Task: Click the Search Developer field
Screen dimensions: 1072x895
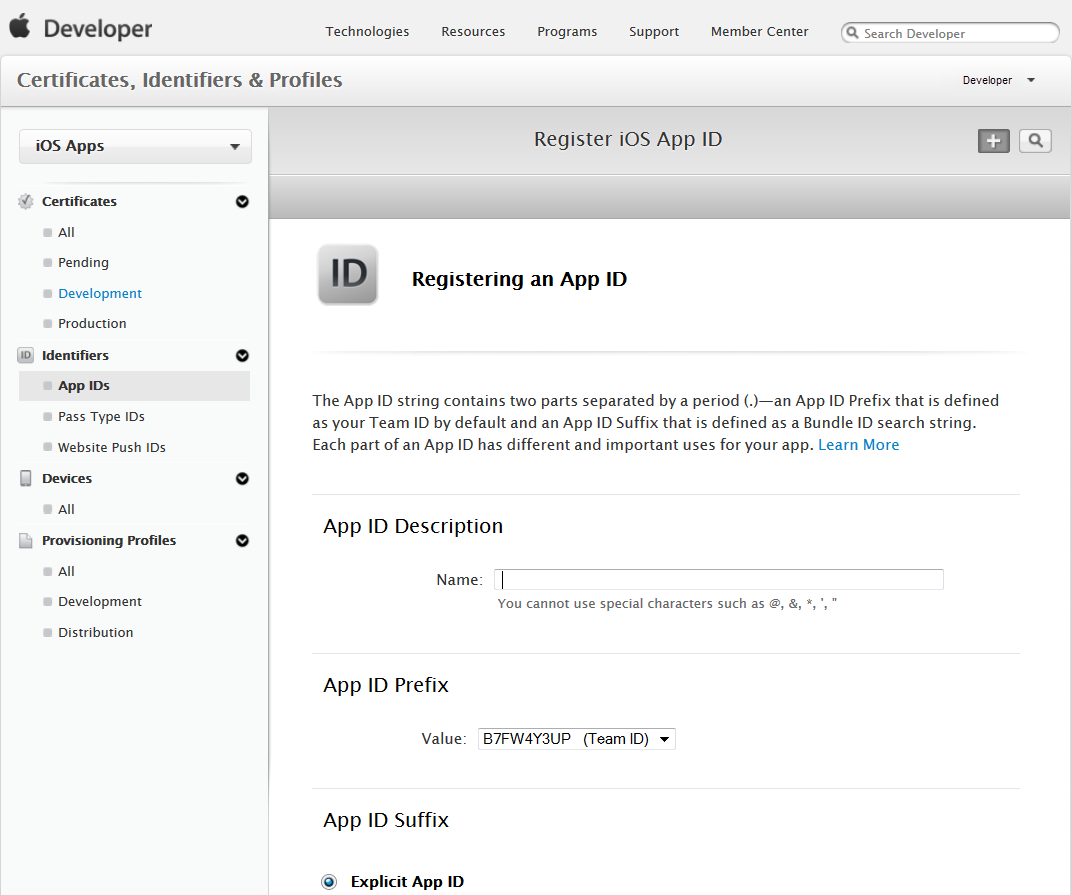Action: click(x=950, y=33)
